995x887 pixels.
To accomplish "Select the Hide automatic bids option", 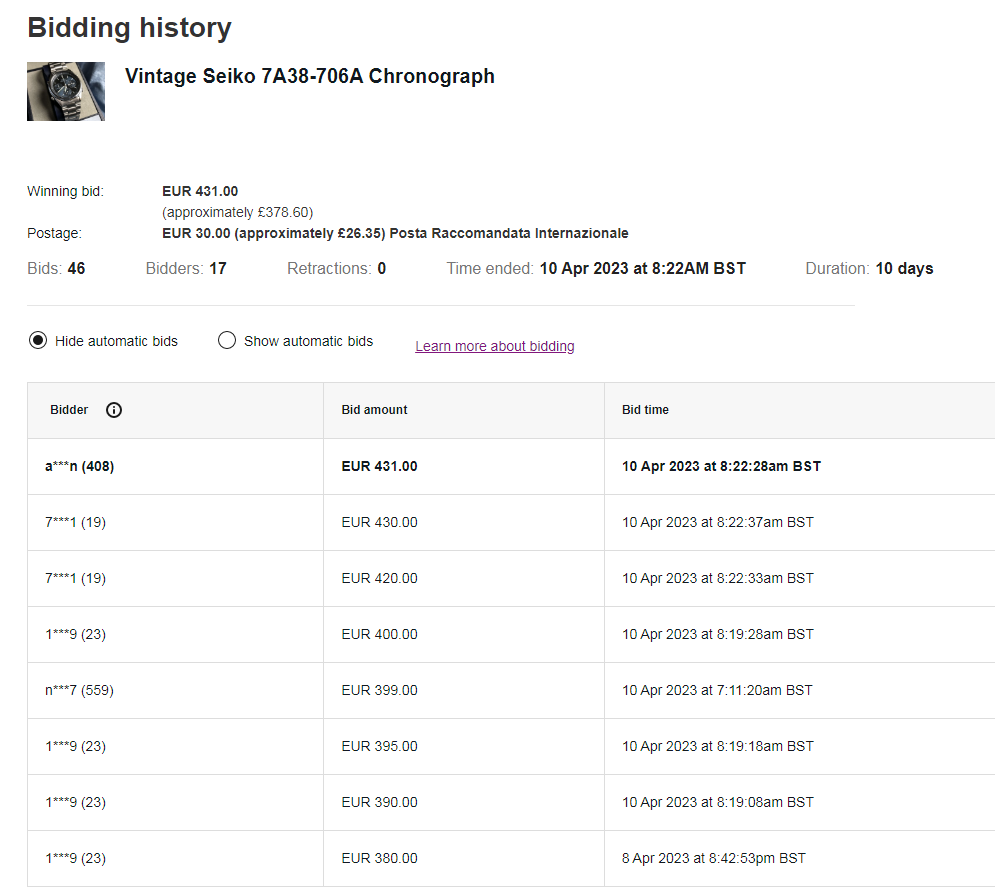I will (x=38, y=341).
